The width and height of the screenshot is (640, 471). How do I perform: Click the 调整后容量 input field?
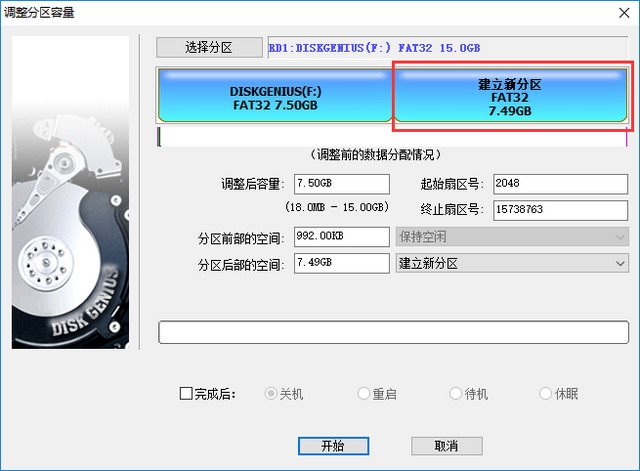[342, 184]
